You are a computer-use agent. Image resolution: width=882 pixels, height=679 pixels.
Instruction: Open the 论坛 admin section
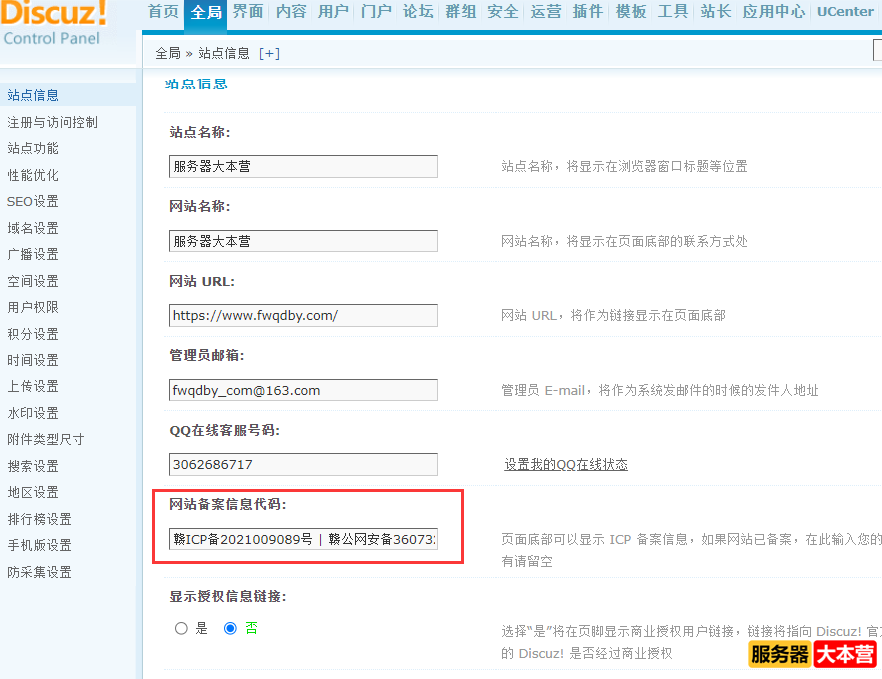(x=419, y=13)
